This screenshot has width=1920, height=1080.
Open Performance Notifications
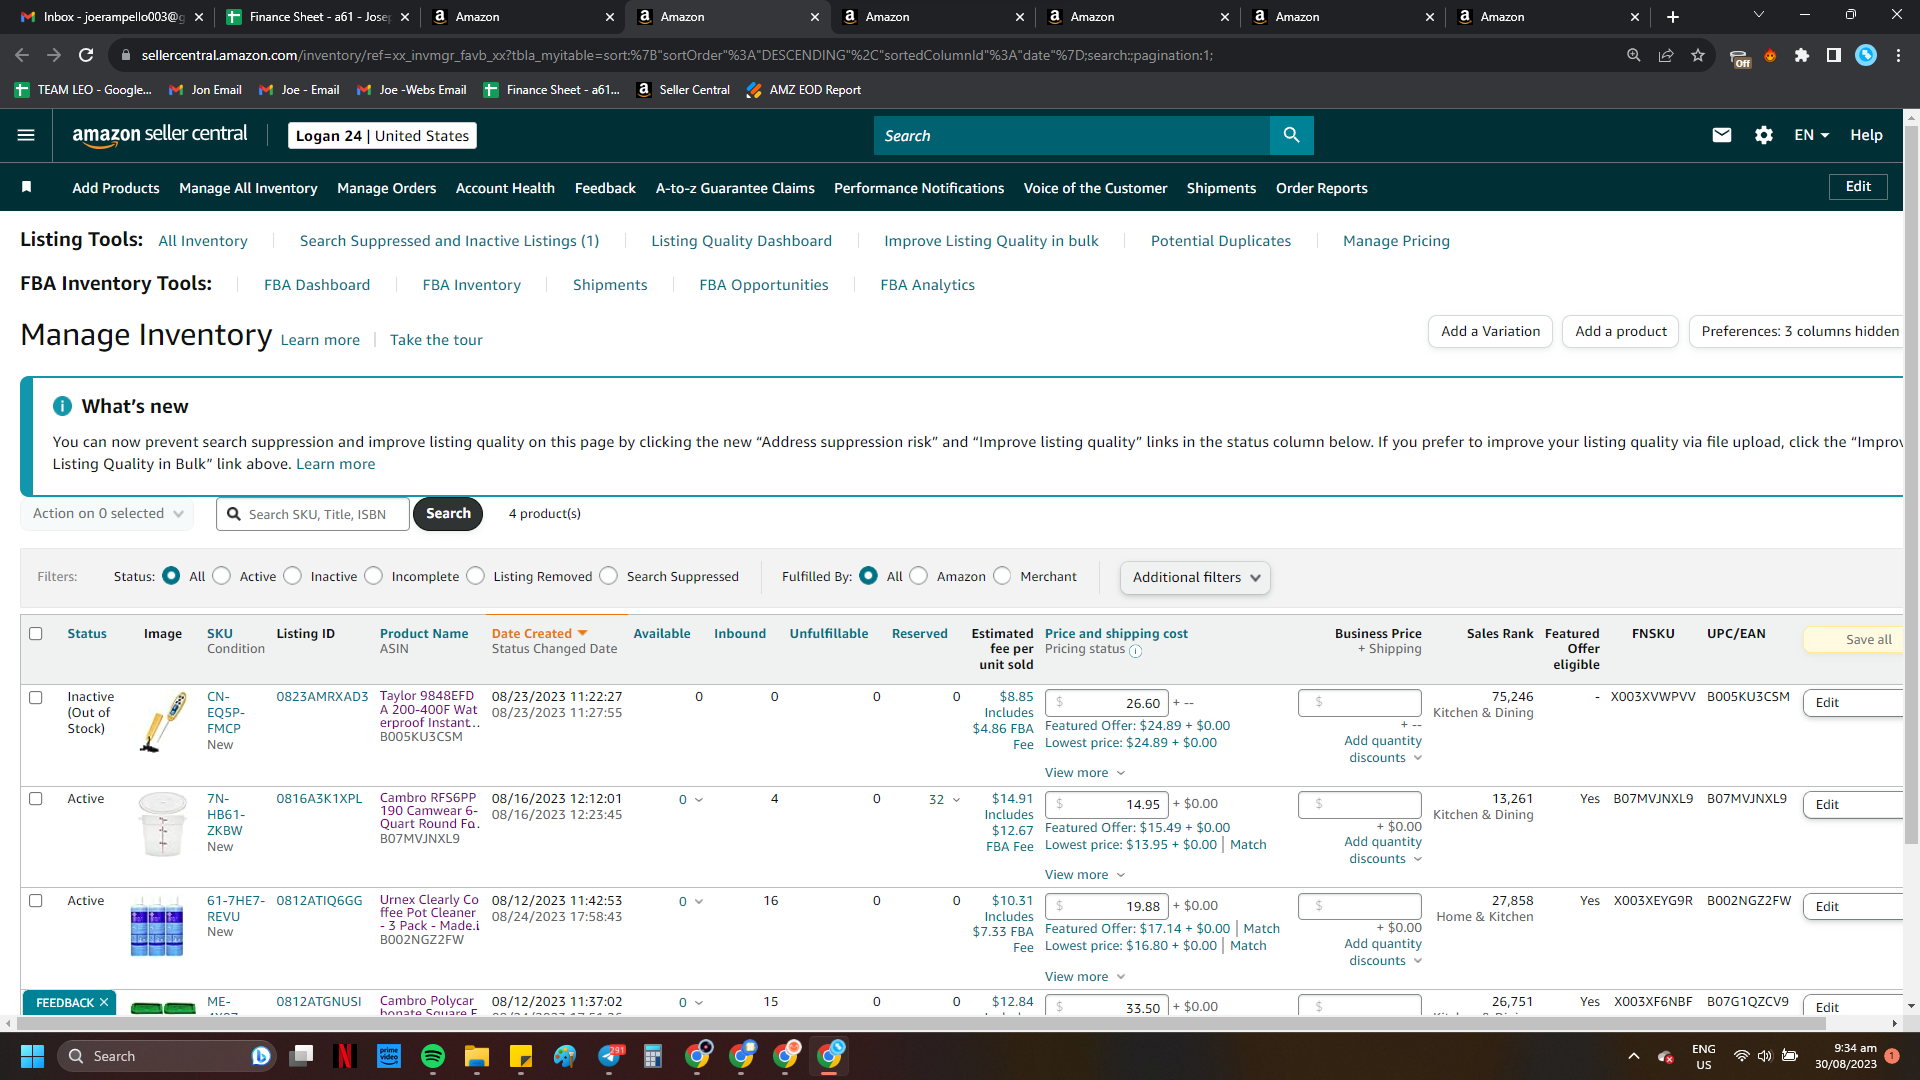(x=919, y=188)
